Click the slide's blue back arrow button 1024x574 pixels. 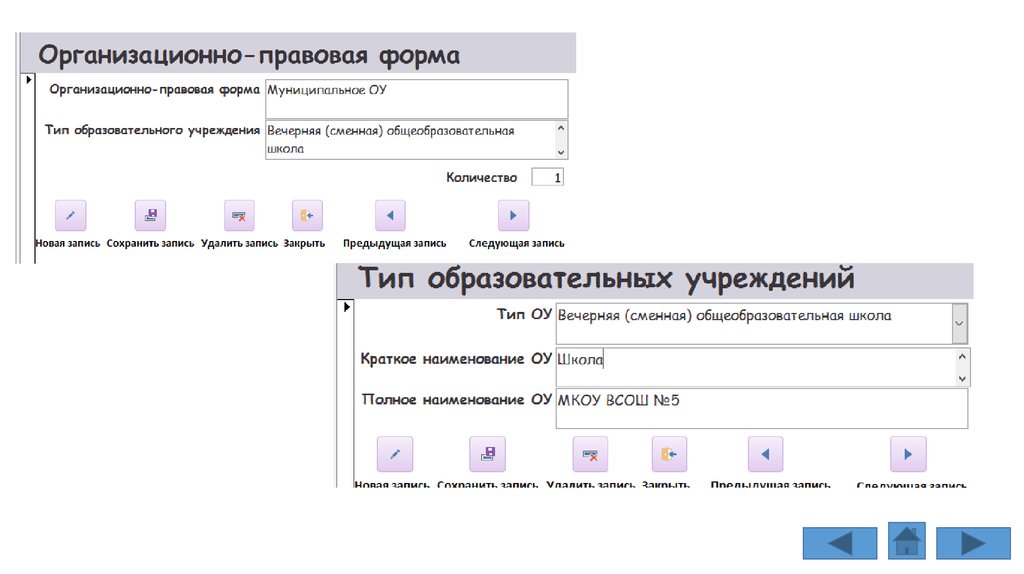[x=840, y=542]
